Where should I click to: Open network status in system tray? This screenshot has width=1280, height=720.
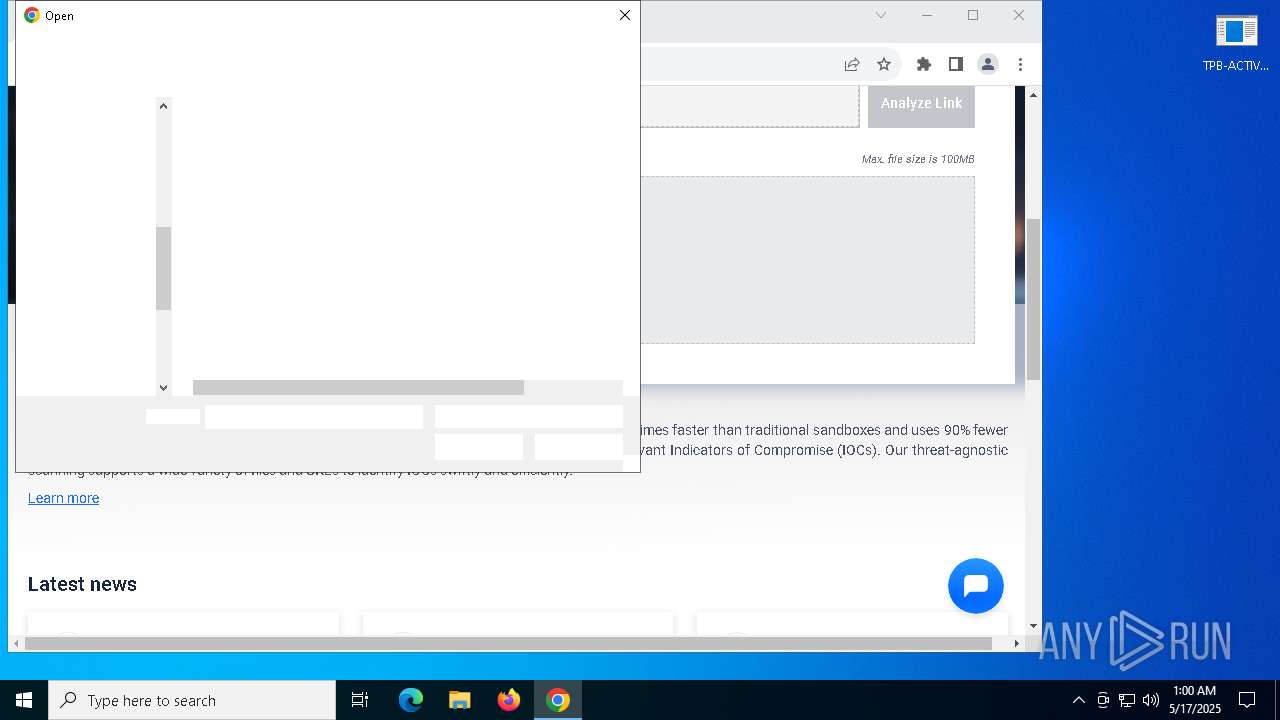click(x=1127, y=700)
